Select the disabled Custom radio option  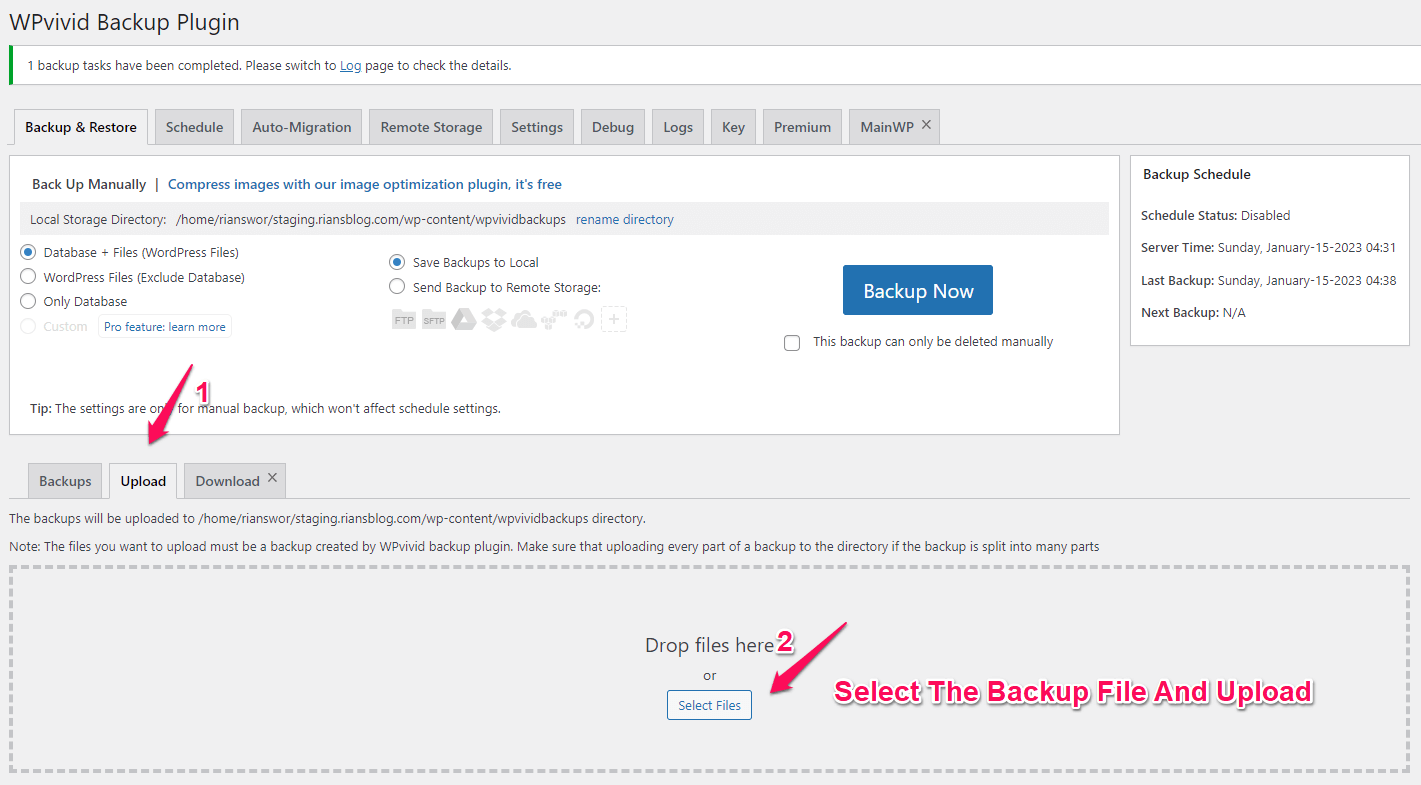click(x=28, y=326)
